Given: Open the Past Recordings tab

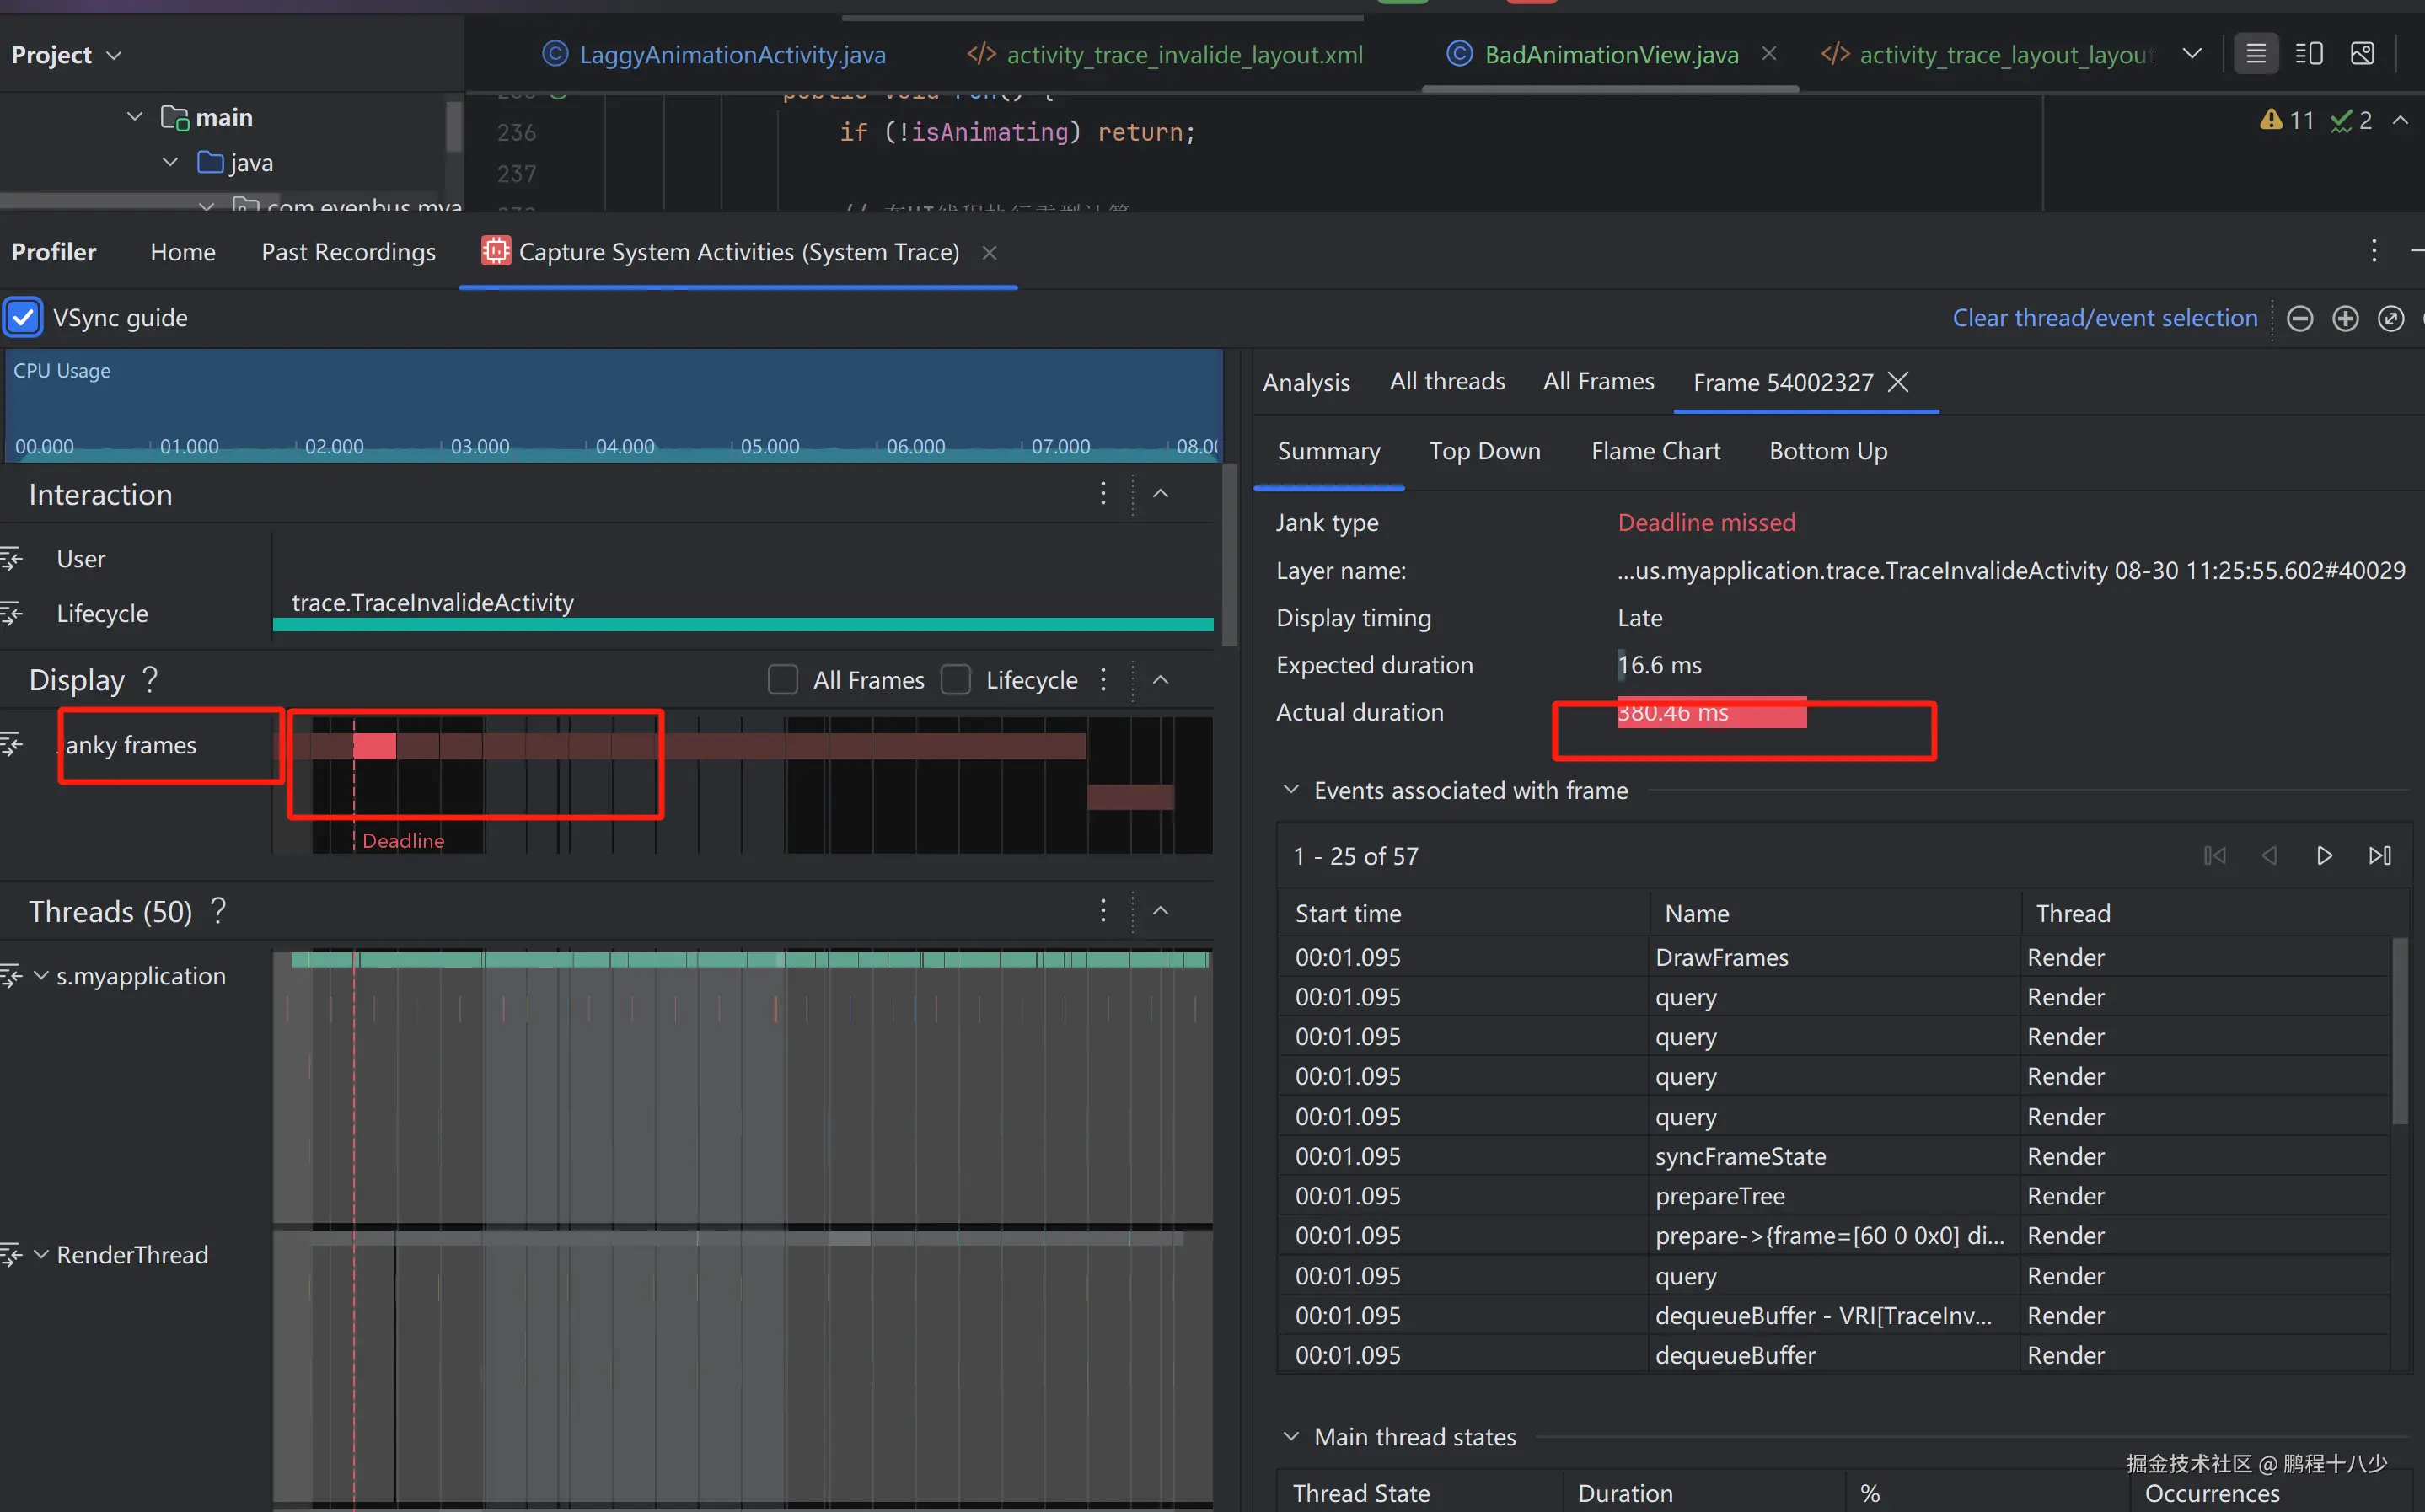Looking at the screenshot, I should click(348, 252).
